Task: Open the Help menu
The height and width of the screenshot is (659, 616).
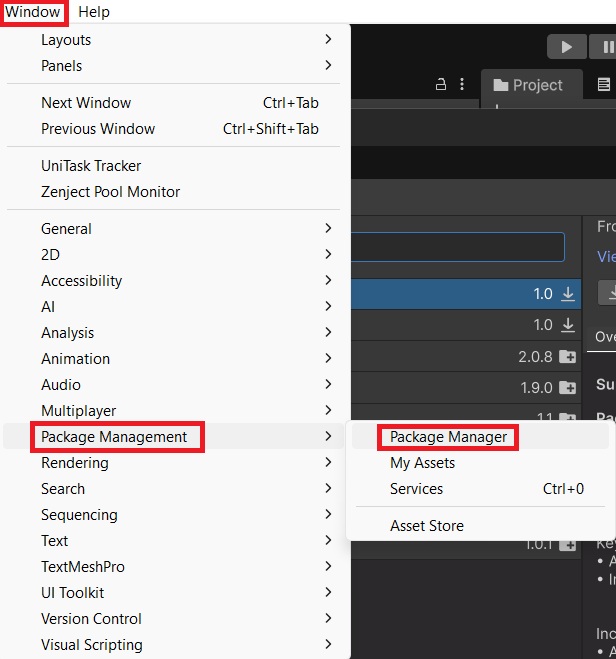Action: pos(94,12)
